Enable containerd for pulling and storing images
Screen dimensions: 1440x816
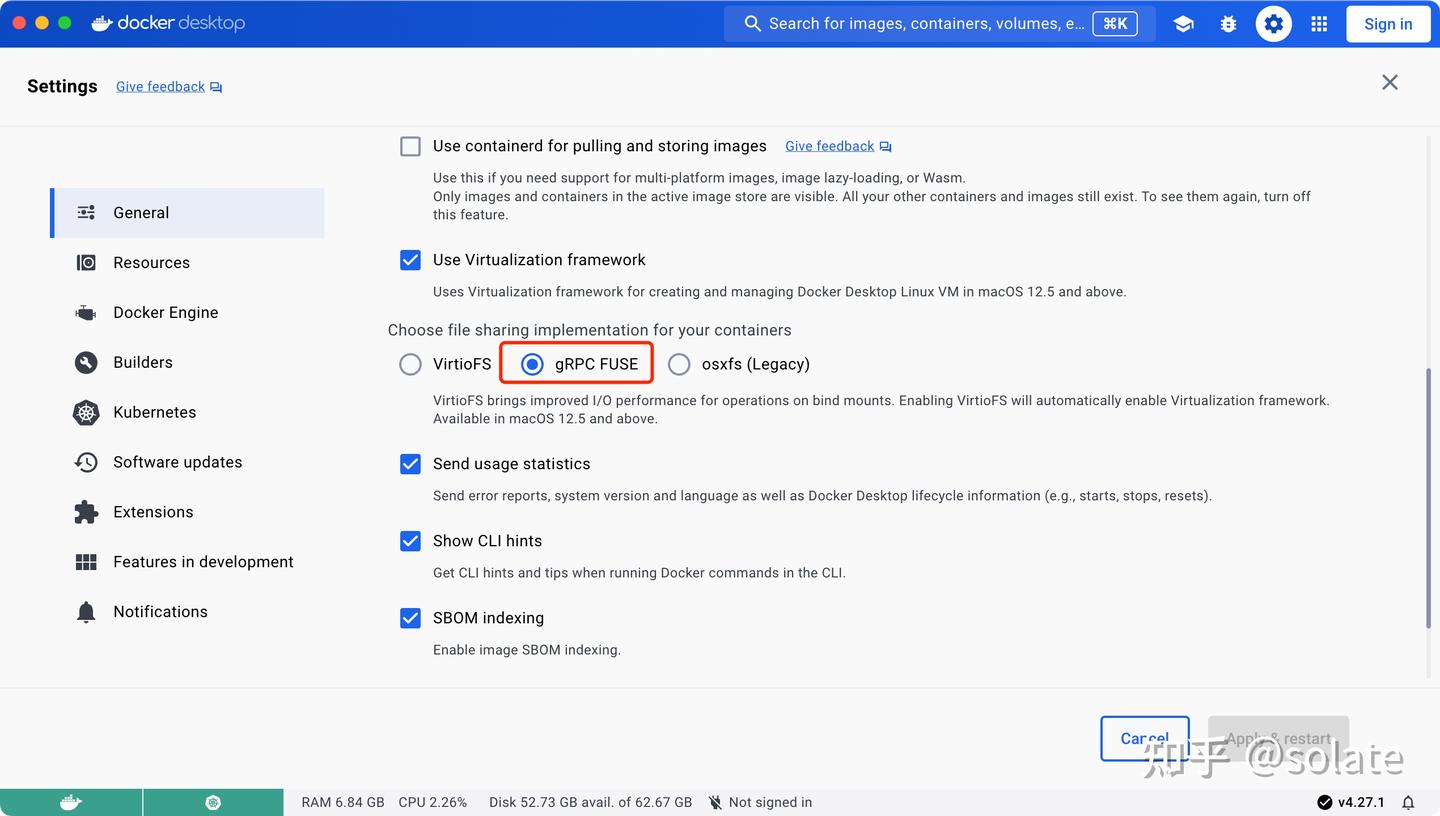[x=410, y=146]
